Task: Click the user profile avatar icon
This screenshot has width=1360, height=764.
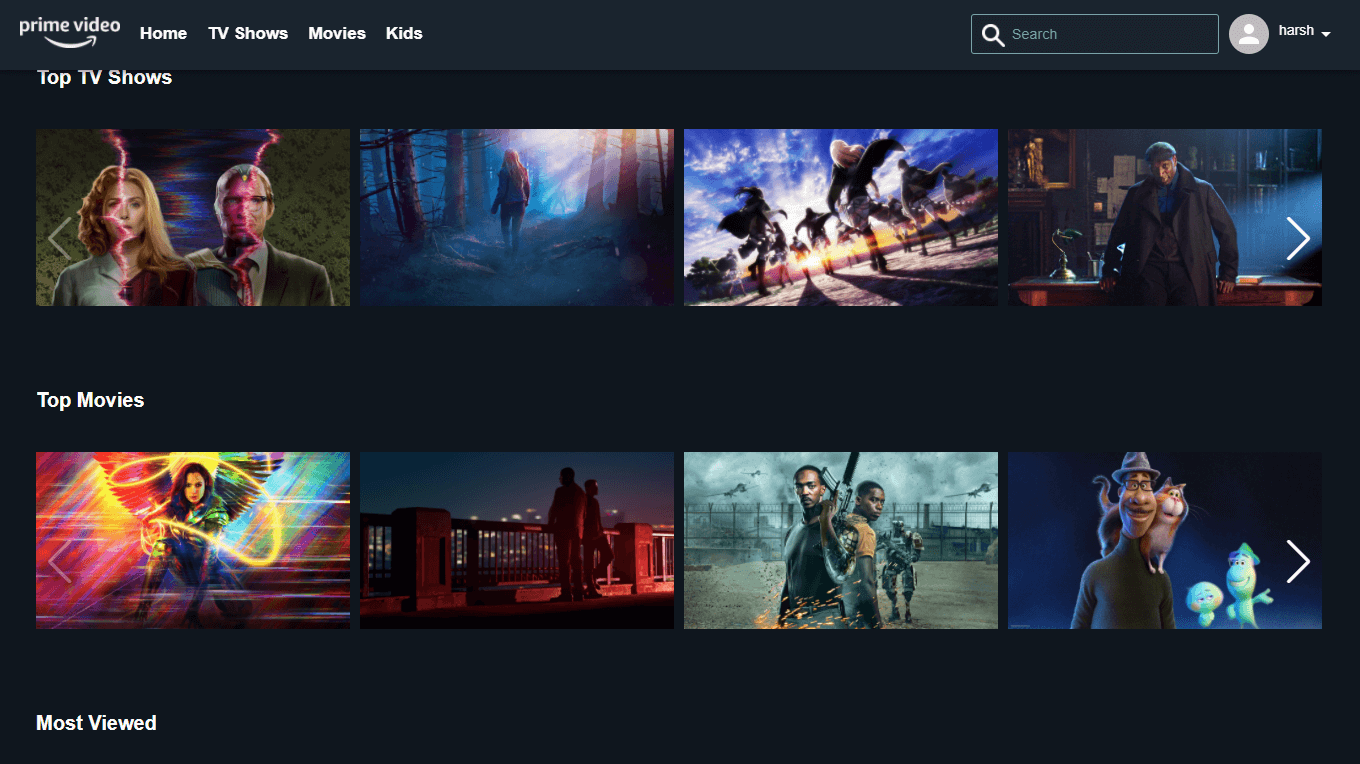Action: (x=1248, y=34)
